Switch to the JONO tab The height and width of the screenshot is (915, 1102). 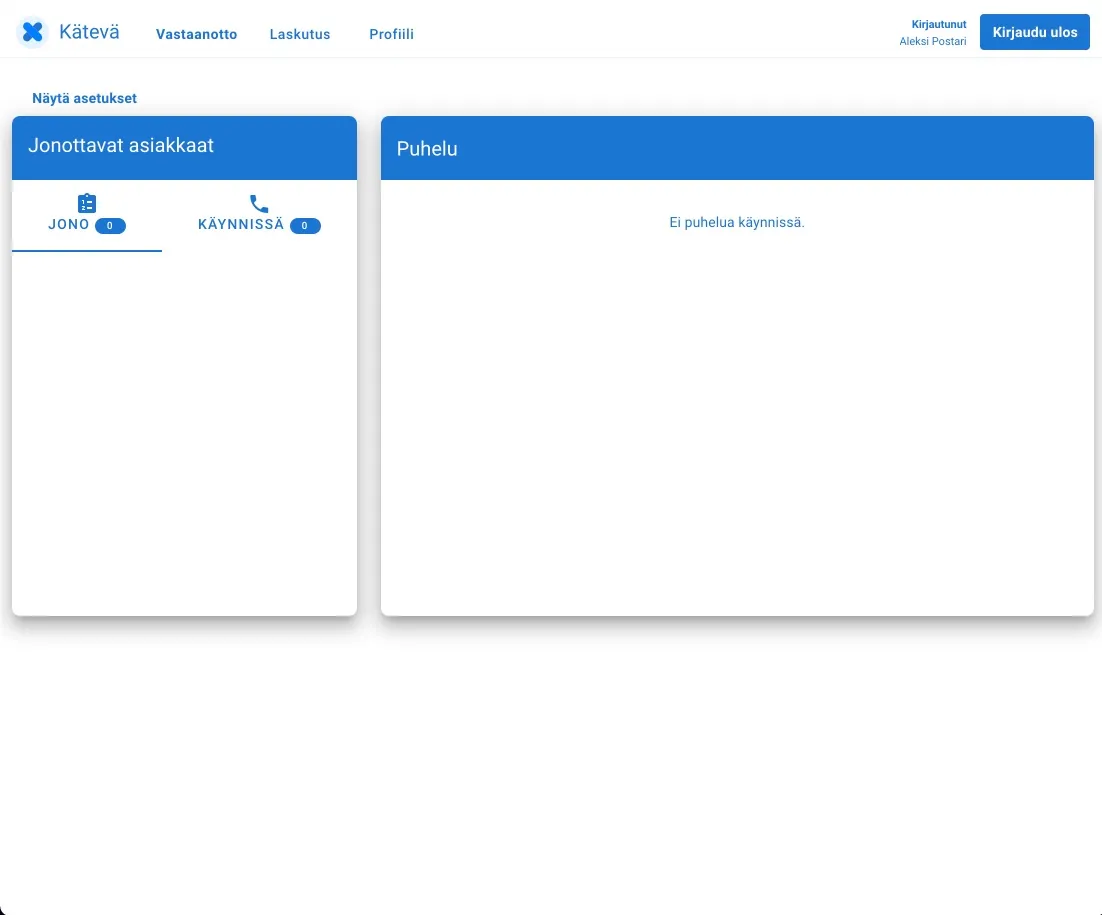tap(87, 215)
